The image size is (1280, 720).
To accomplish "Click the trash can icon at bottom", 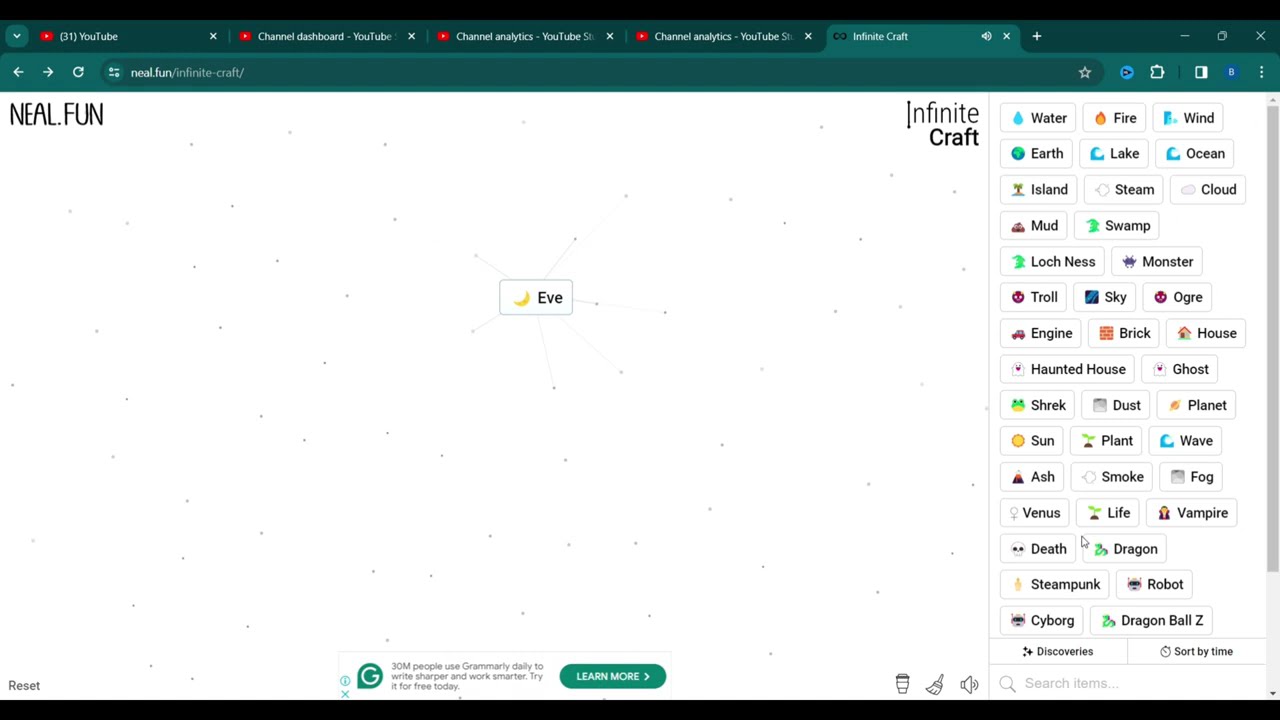I will click(902, 684).
